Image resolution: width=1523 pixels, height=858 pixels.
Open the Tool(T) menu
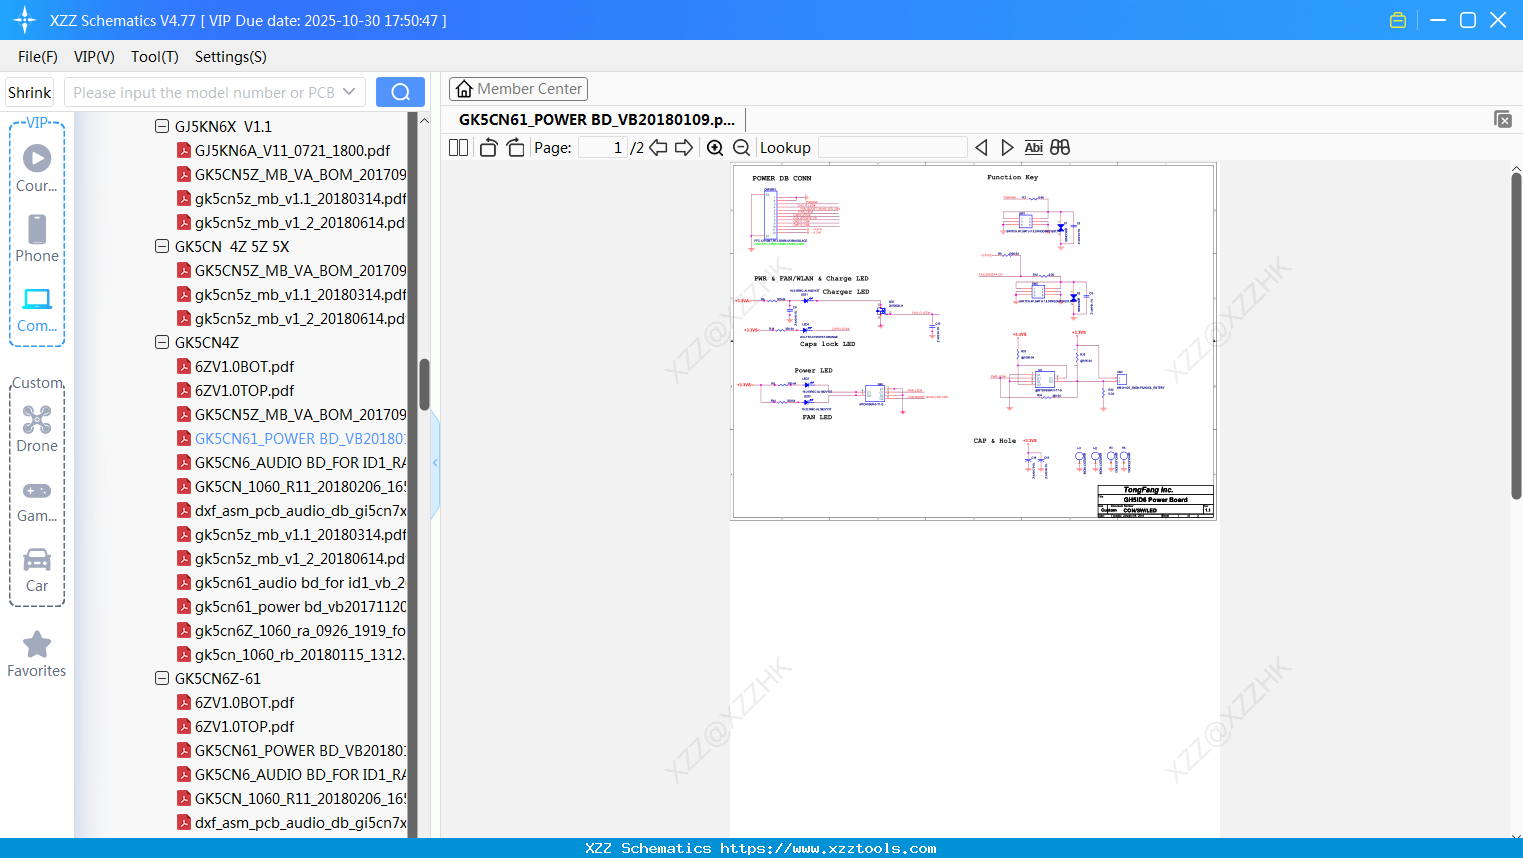pyautogui.click(x=155, y=57)
